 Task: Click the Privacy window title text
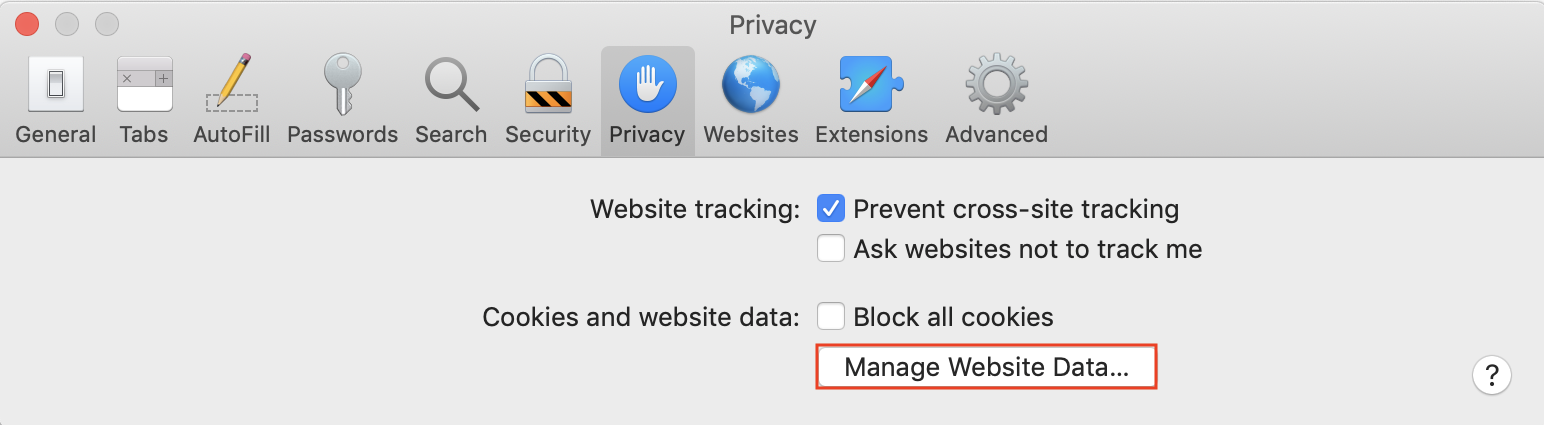tap(772, 24)
